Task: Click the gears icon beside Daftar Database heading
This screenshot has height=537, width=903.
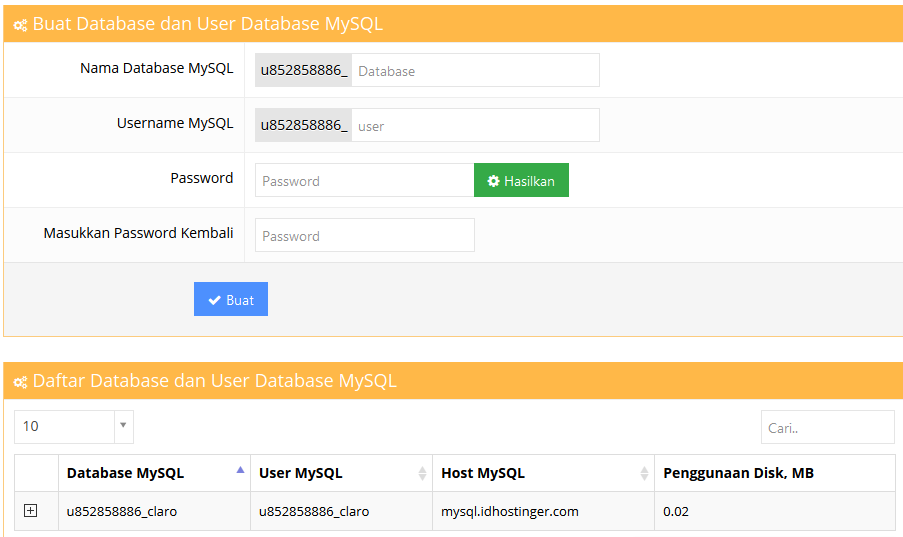Action: point(20,382)
